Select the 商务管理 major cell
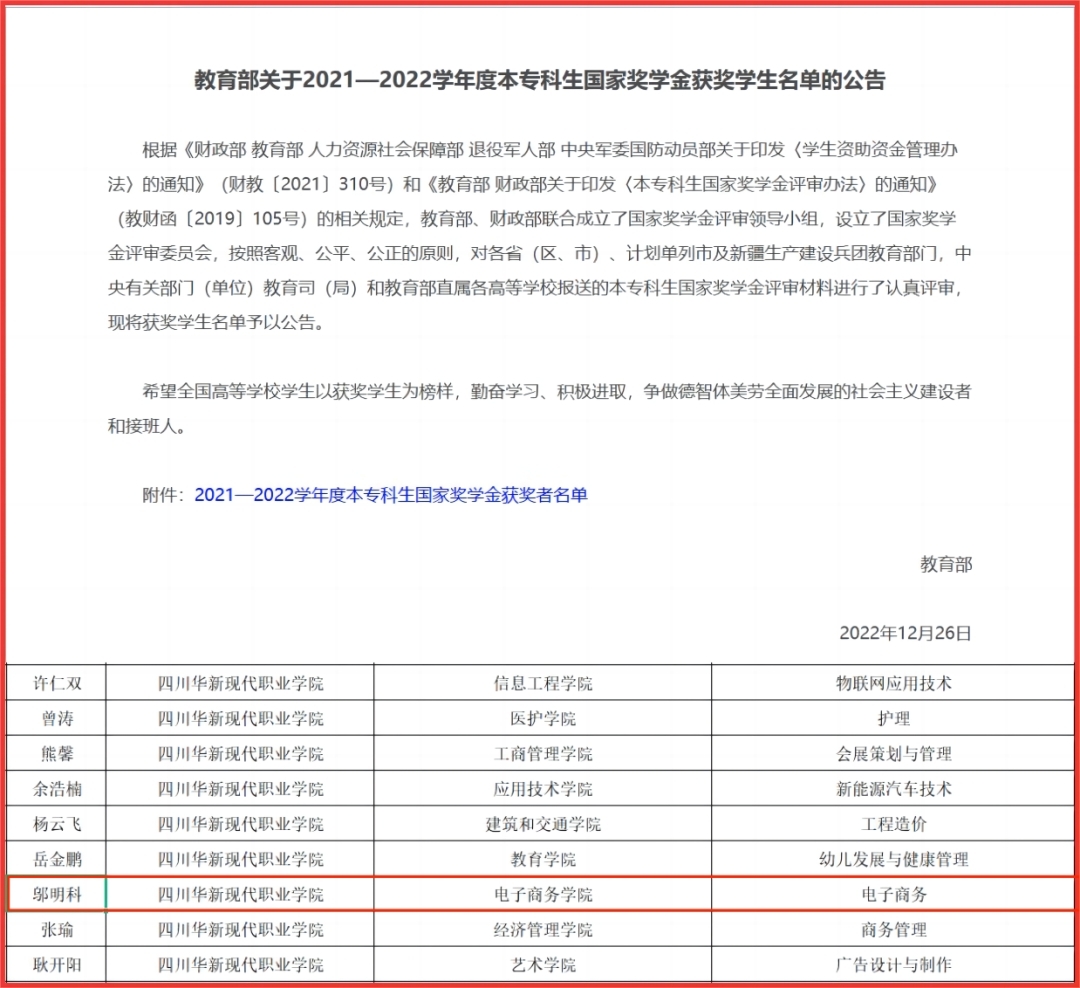Screen dimensions: 1080x988 893,930
